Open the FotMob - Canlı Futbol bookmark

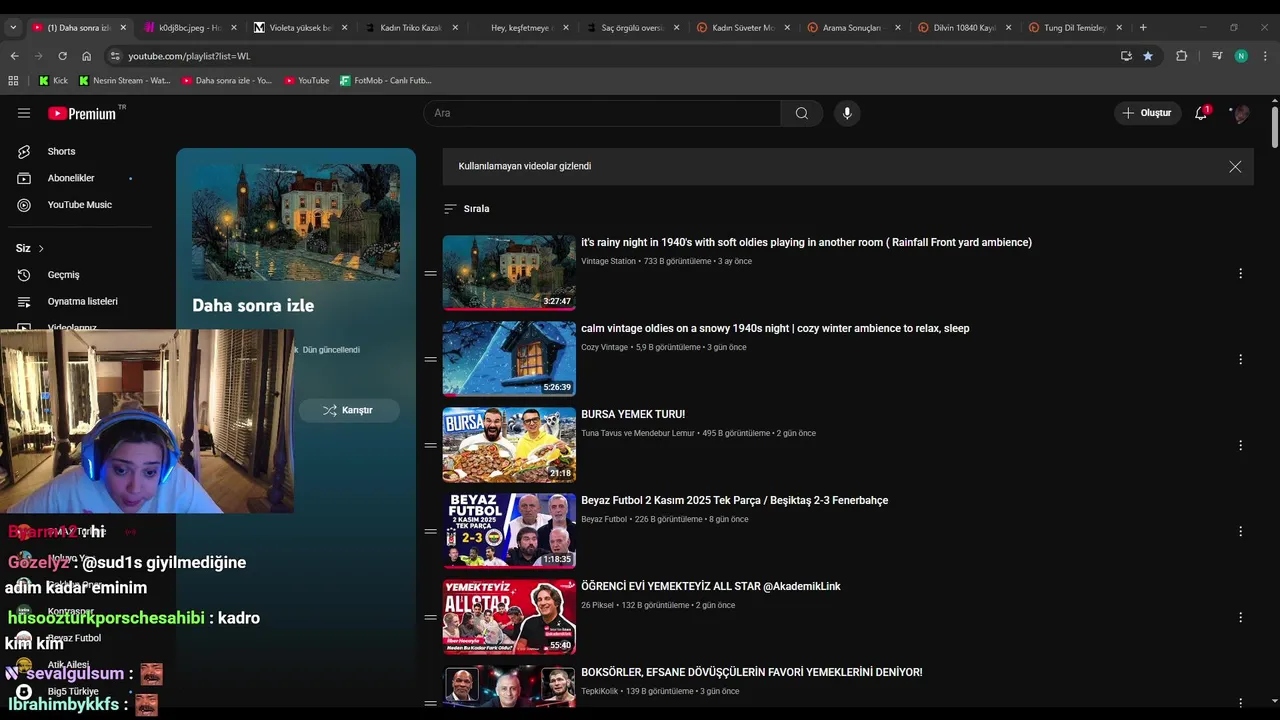click(385, 80)
